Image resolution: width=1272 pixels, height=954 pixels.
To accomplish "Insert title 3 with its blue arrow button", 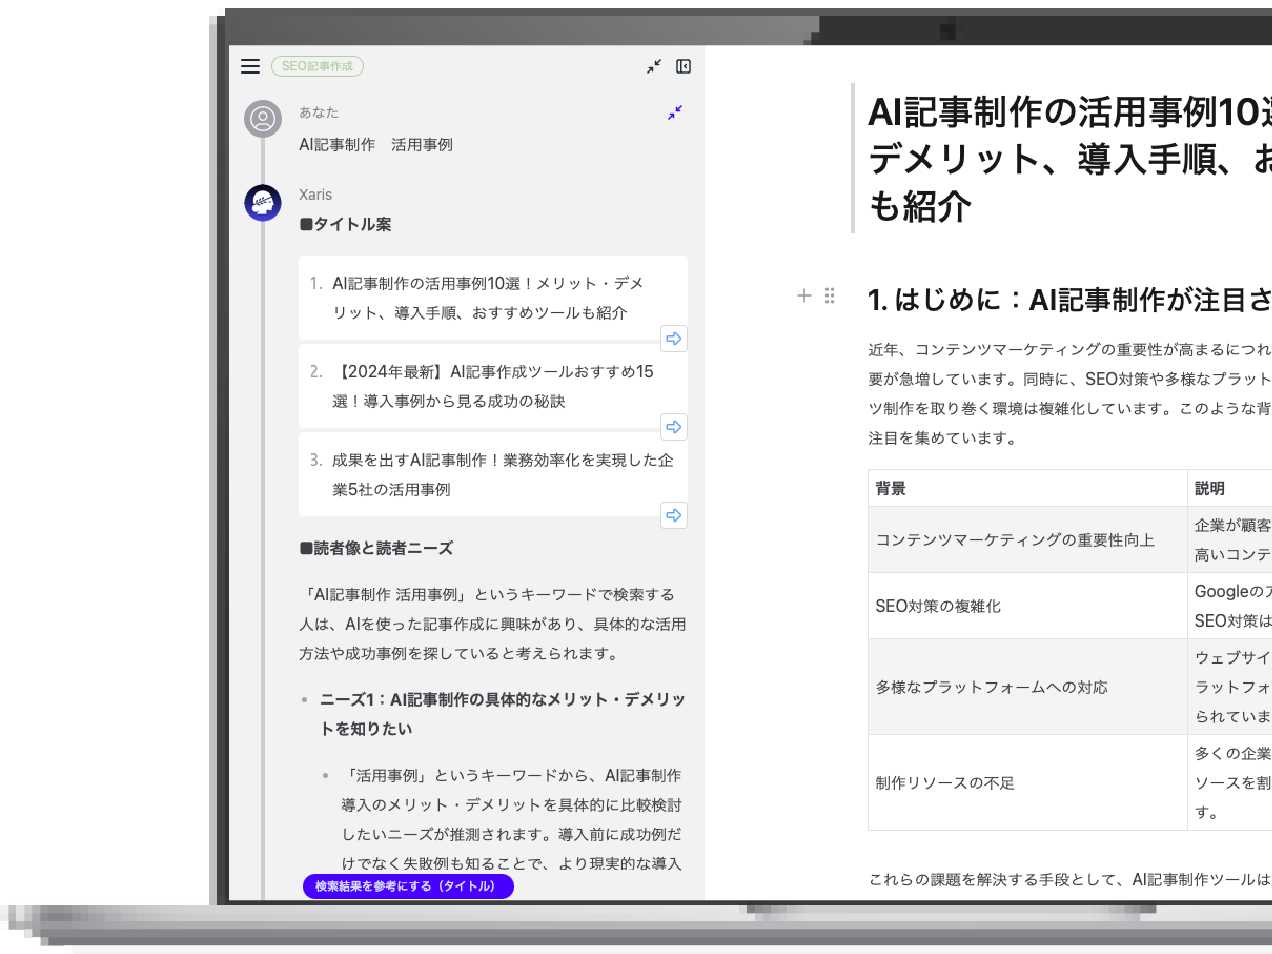I will (x=674, y=515).
